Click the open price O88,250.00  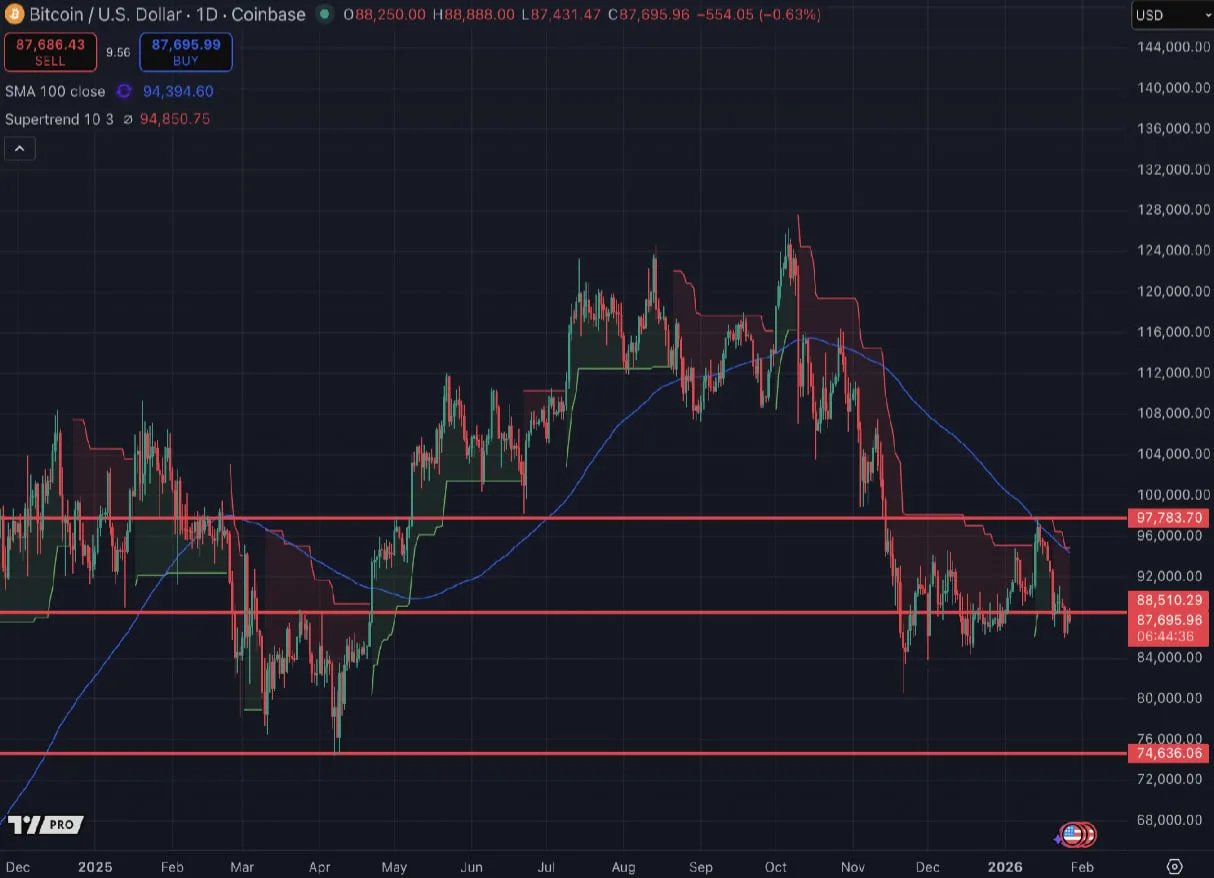tap(384, 15)
